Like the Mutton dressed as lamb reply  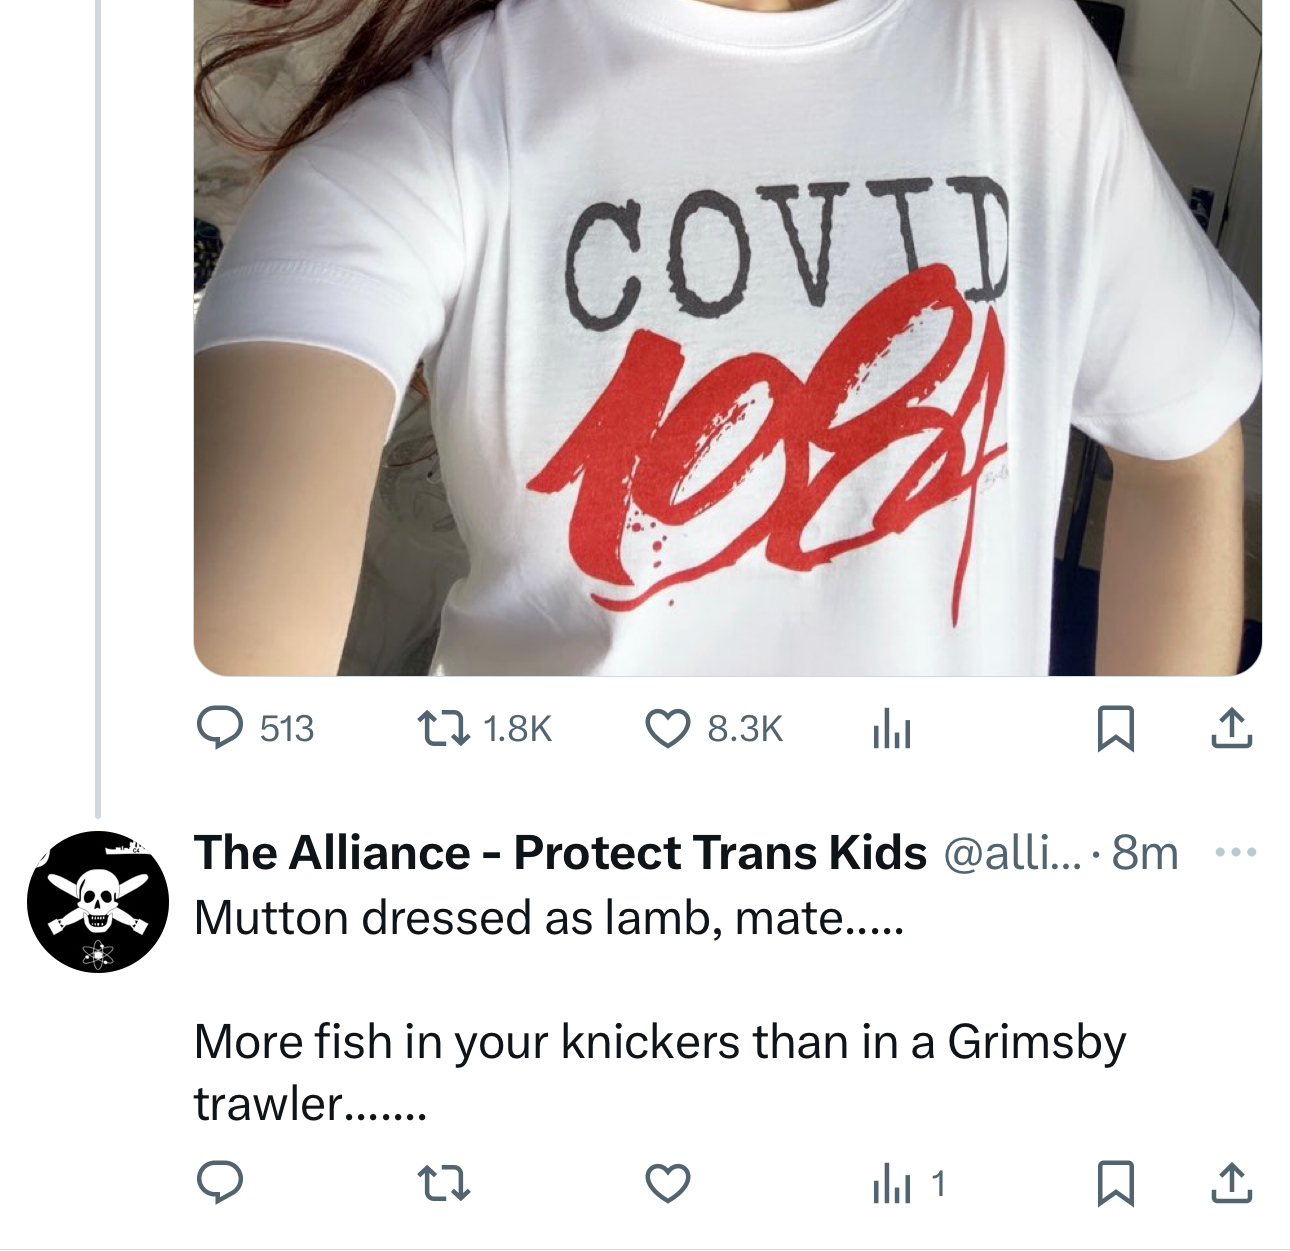pyautogui.click(x=668, y=1184)
